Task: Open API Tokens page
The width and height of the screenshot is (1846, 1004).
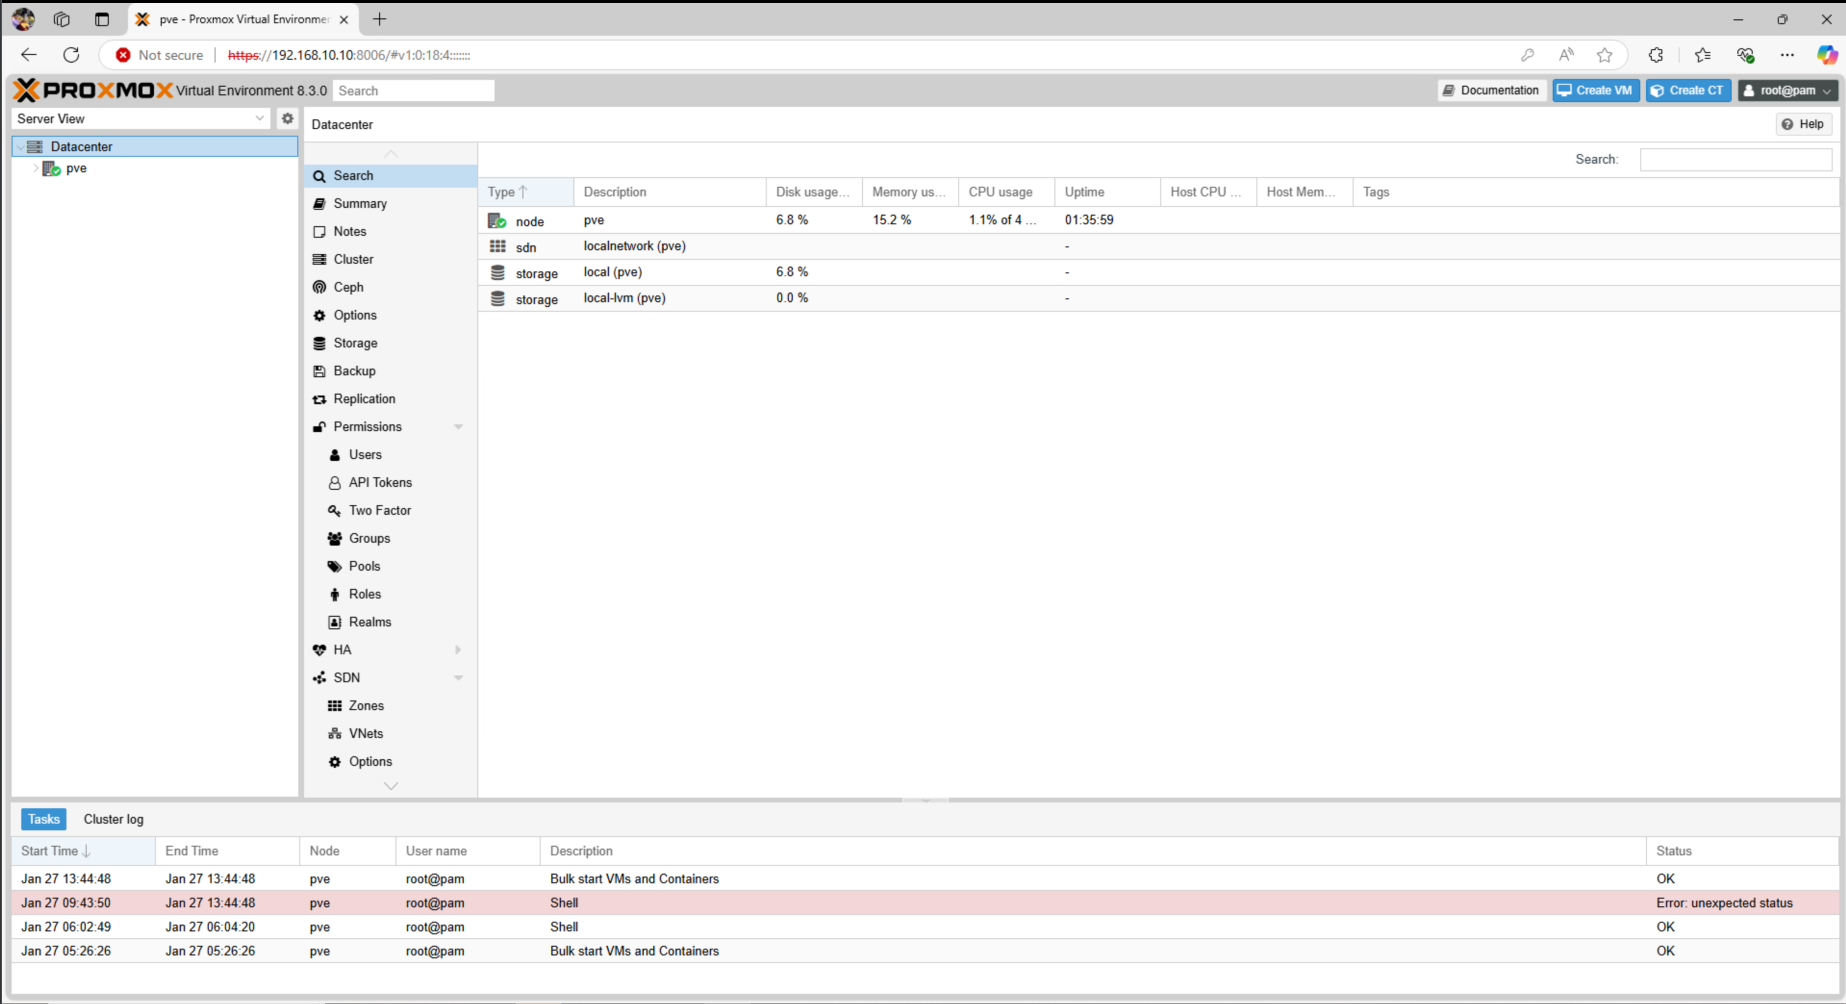Action: (390, 483)
